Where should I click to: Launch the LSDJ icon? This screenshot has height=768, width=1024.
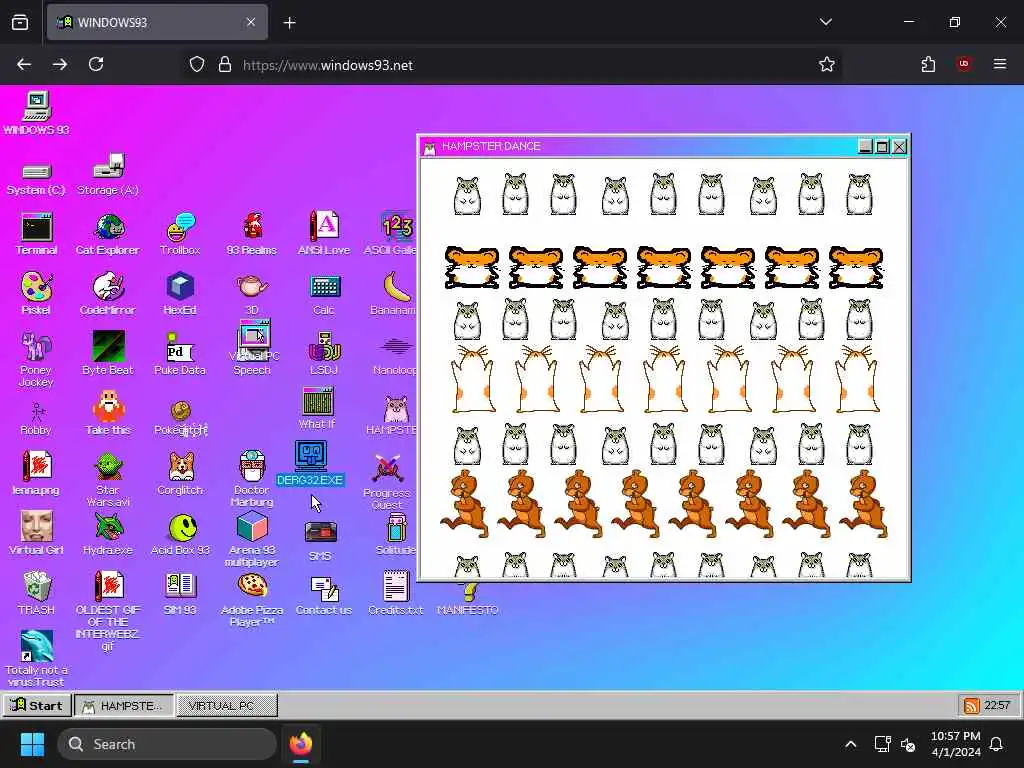(x=324, y=353)
